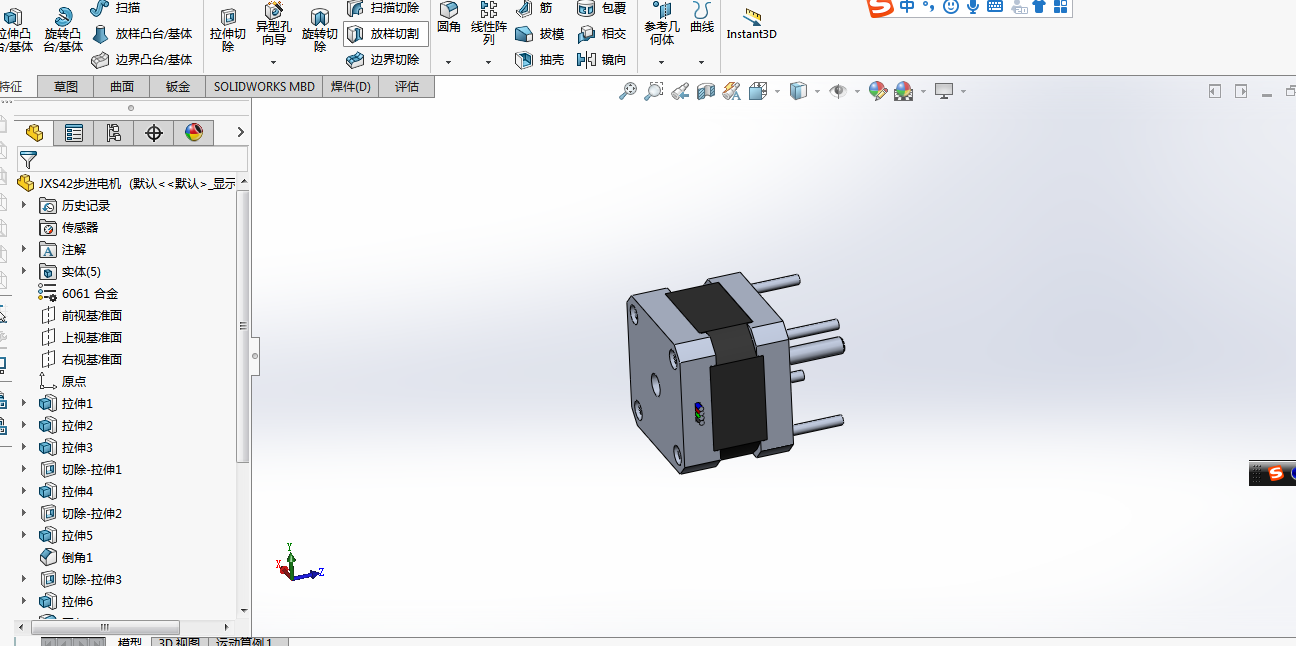Go to previous view

(x=680, y=91)
